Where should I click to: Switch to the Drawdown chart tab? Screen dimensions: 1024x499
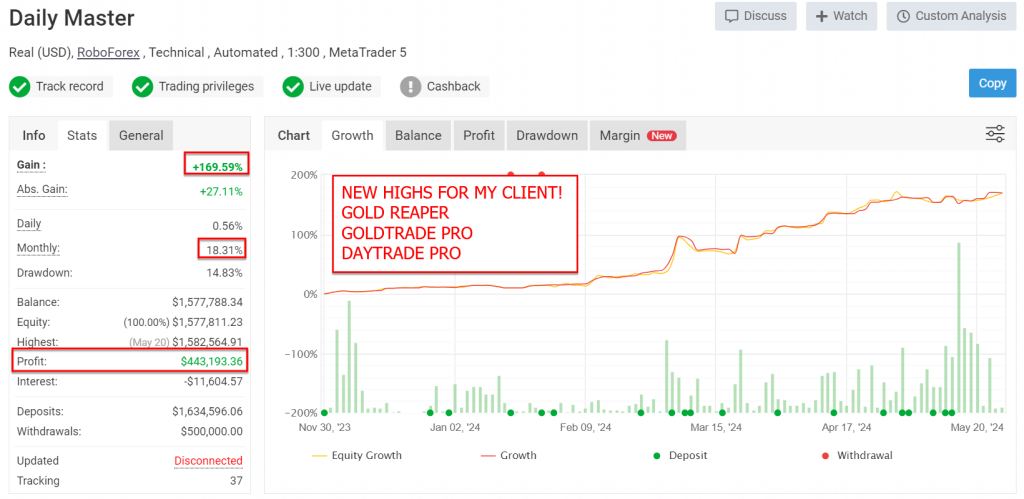547,136
